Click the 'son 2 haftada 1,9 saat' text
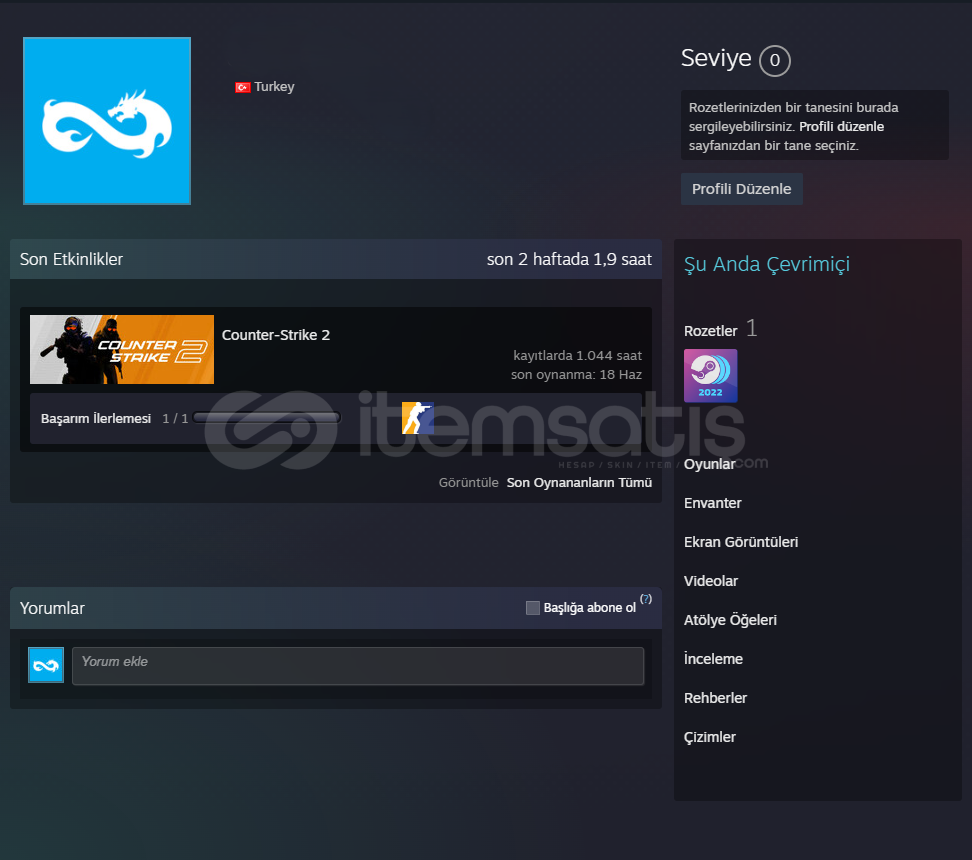This screenshot has width=972, height=860. coord(569,259)
